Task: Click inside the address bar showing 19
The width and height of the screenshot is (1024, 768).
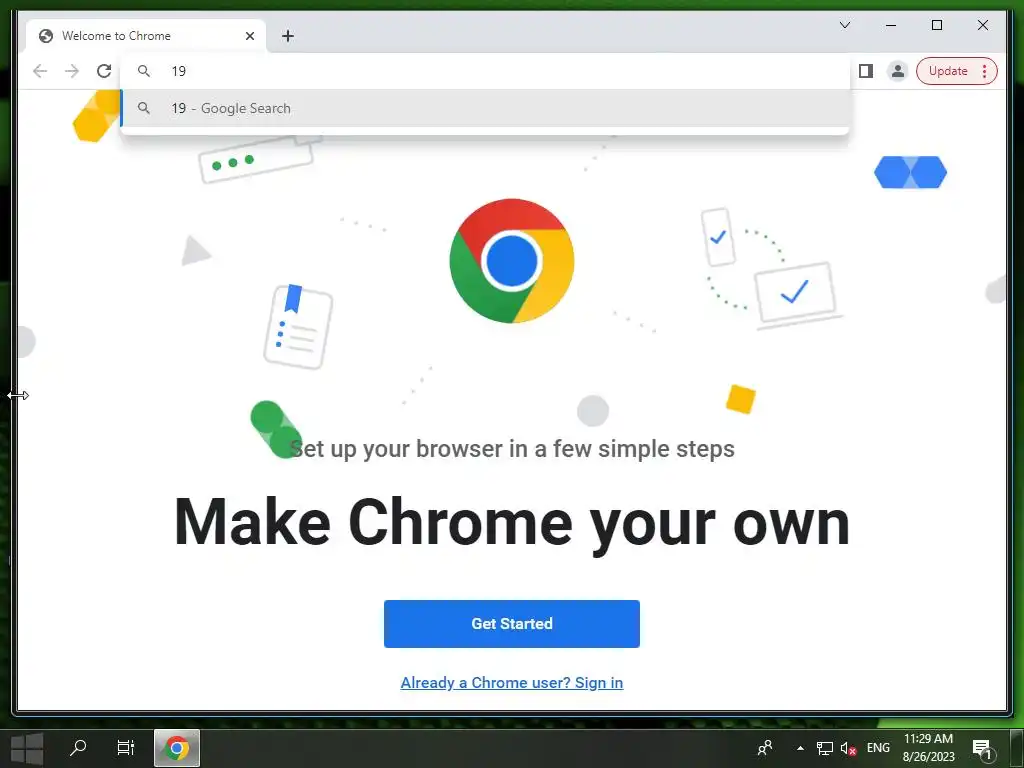Action: (485, 71)
